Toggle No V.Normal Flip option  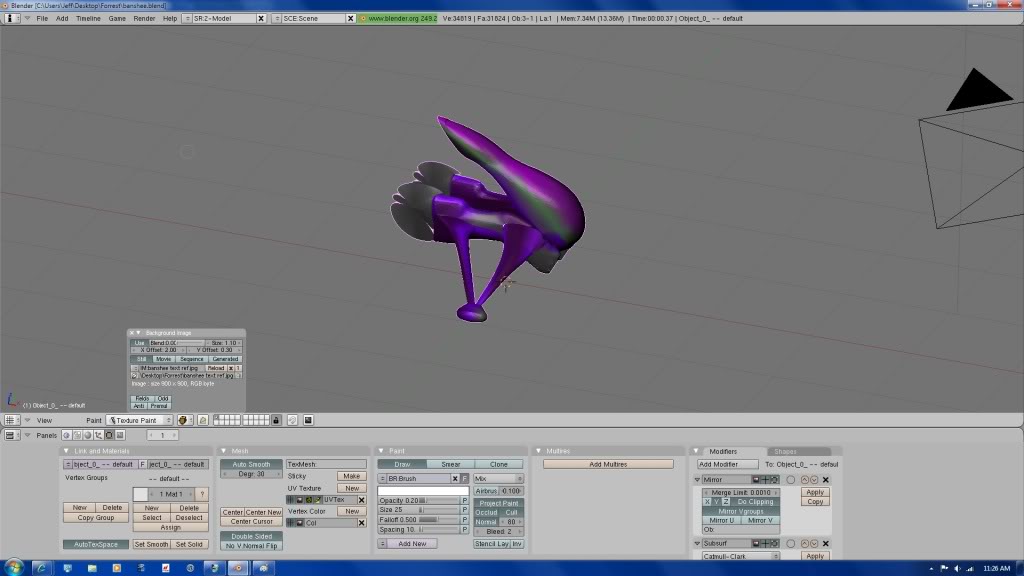click(251, 545)
